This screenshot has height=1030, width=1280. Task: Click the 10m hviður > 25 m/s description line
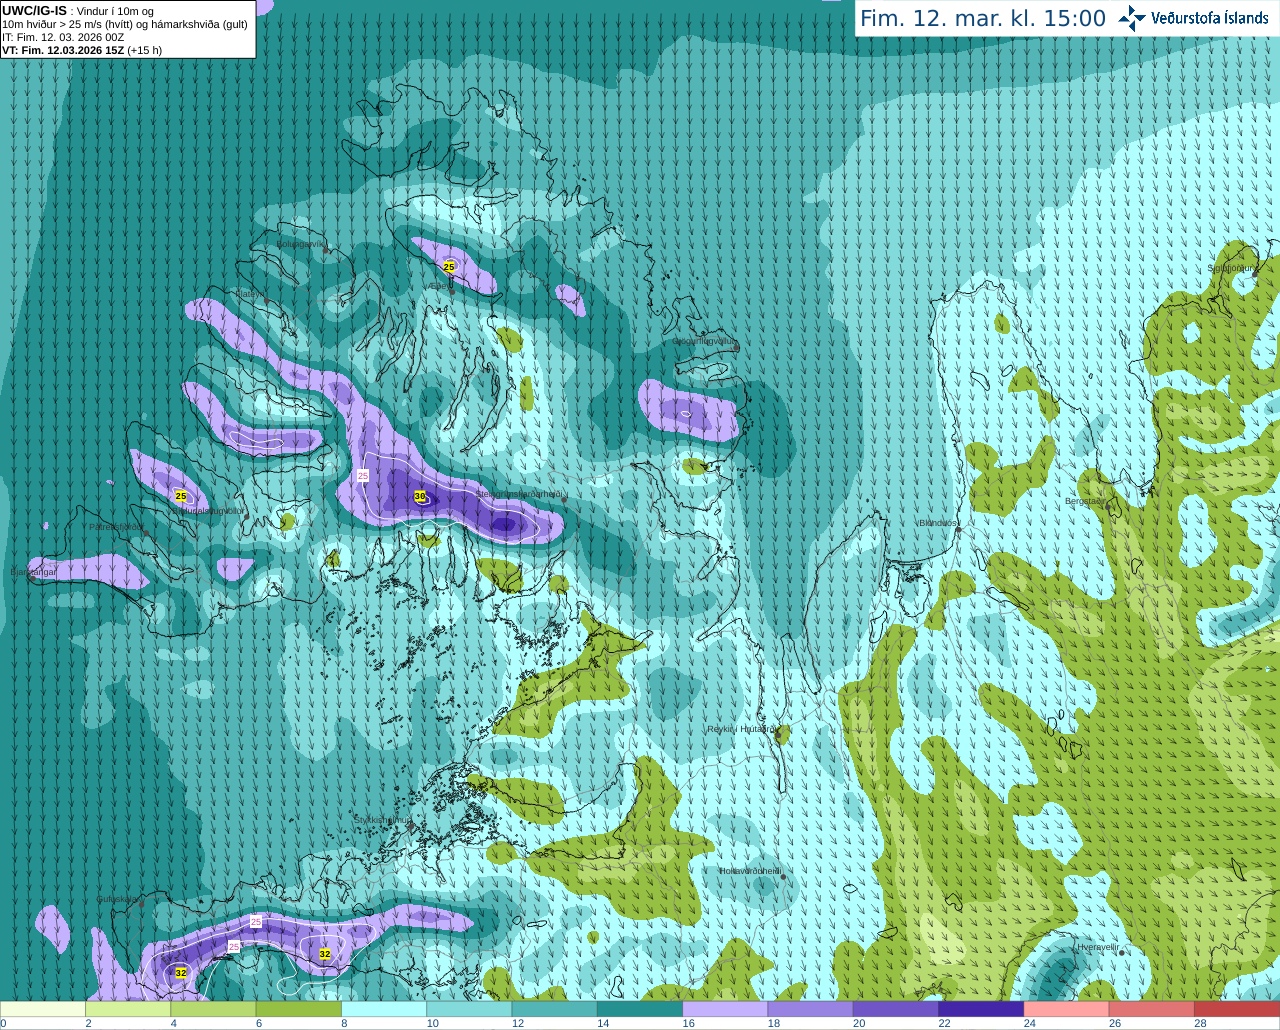point(125,24)
